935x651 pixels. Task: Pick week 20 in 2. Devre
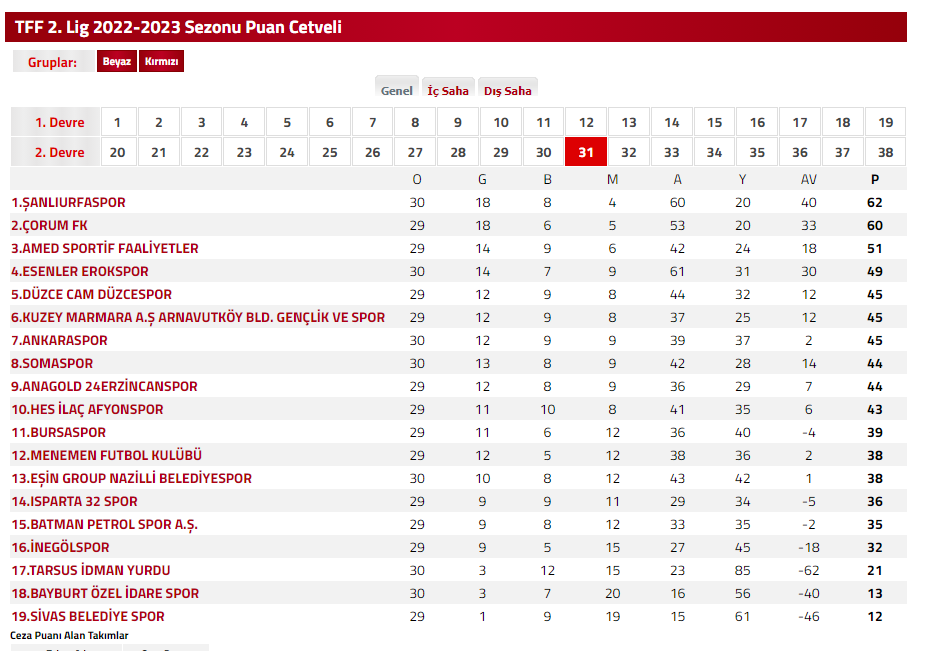click(x=117, y=152)
